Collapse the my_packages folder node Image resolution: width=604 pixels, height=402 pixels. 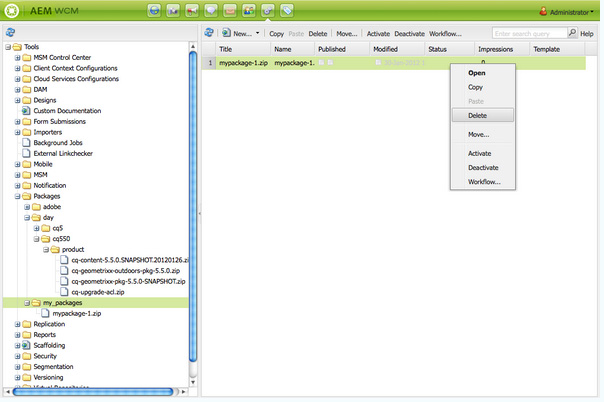(27, 303)
